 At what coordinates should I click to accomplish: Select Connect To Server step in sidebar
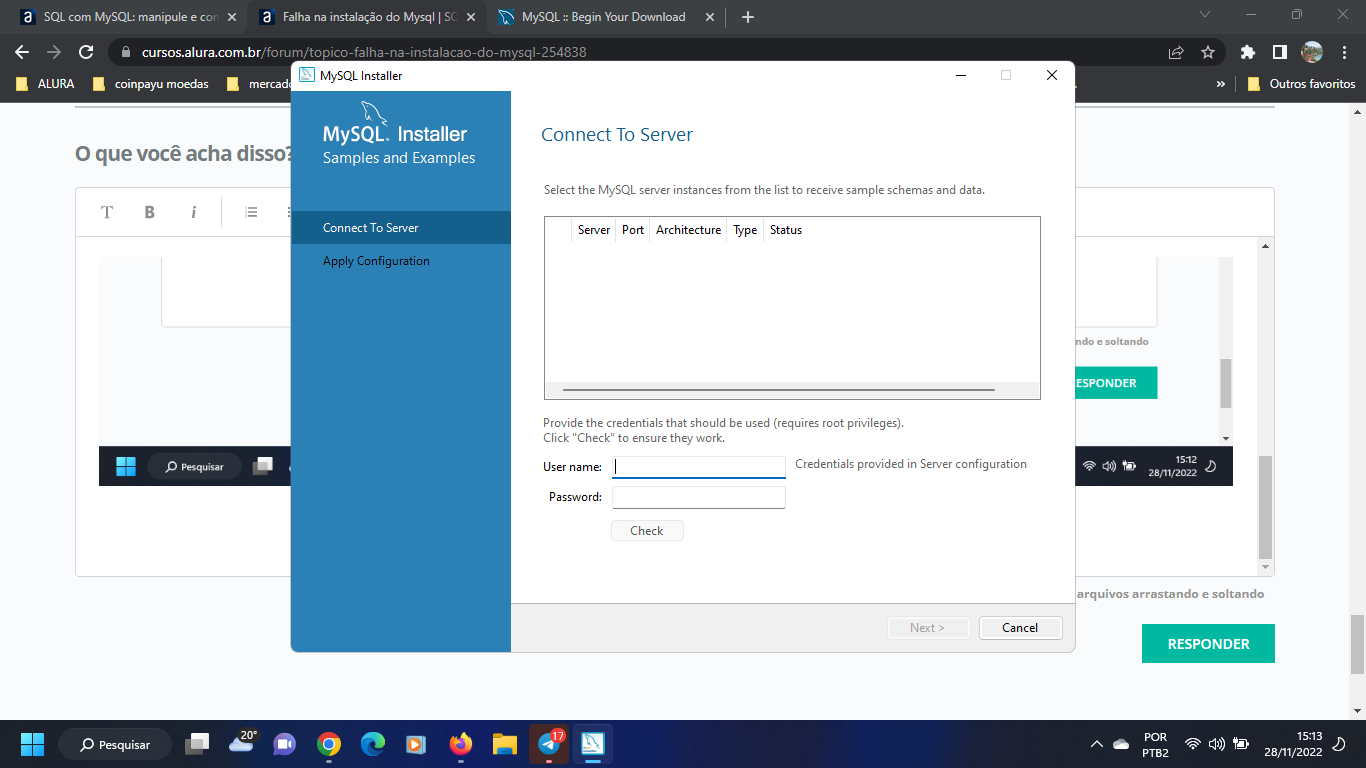pyautogui.click(x=401, y=228)
